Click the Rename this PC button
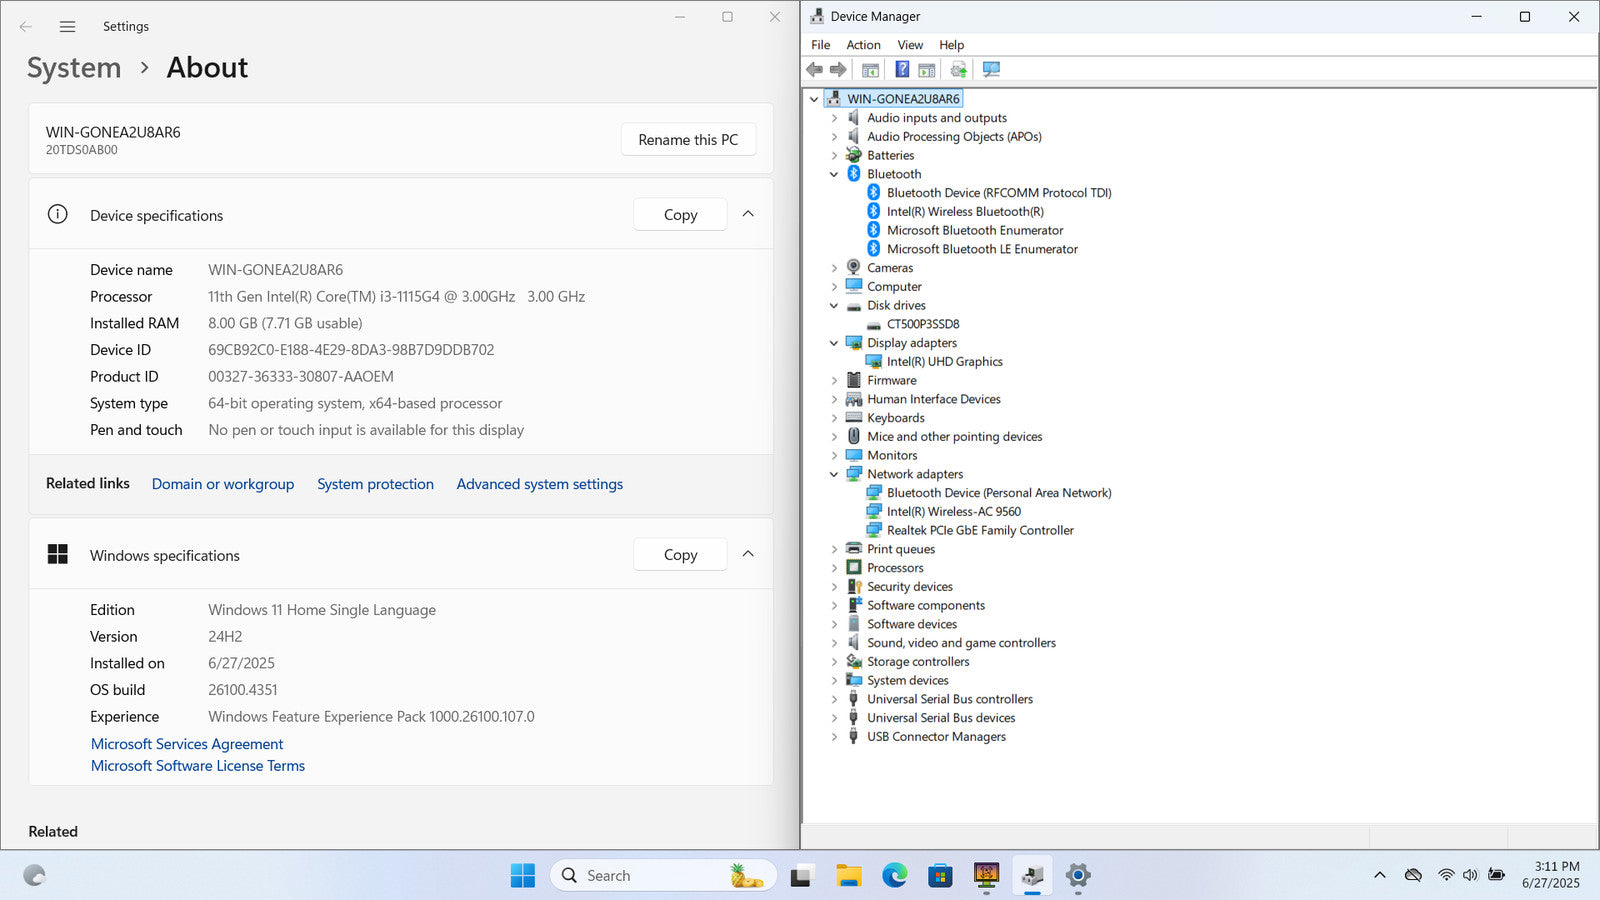The height and width of the screenshot is (900, 1600). pos(688,140)
